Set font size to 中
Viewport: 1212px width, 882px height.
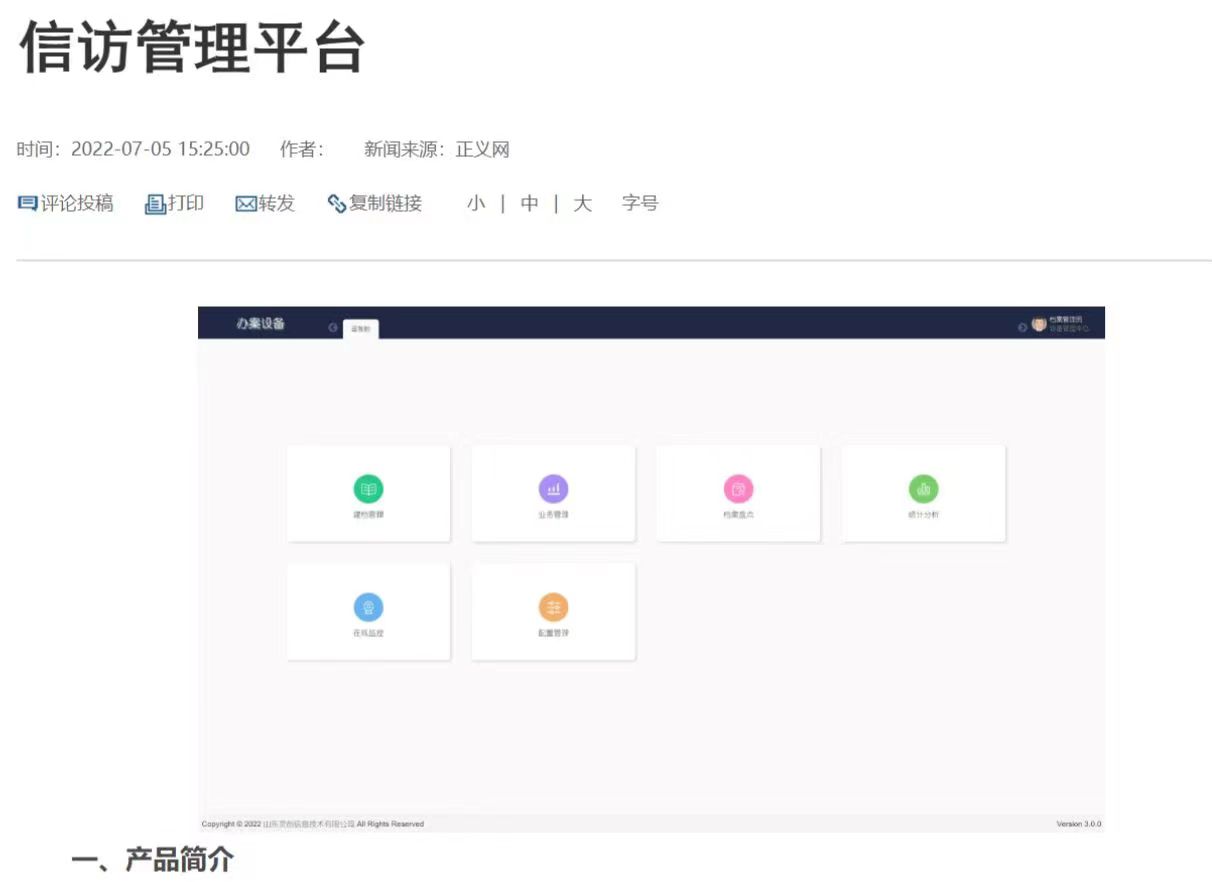pos(529,204)
